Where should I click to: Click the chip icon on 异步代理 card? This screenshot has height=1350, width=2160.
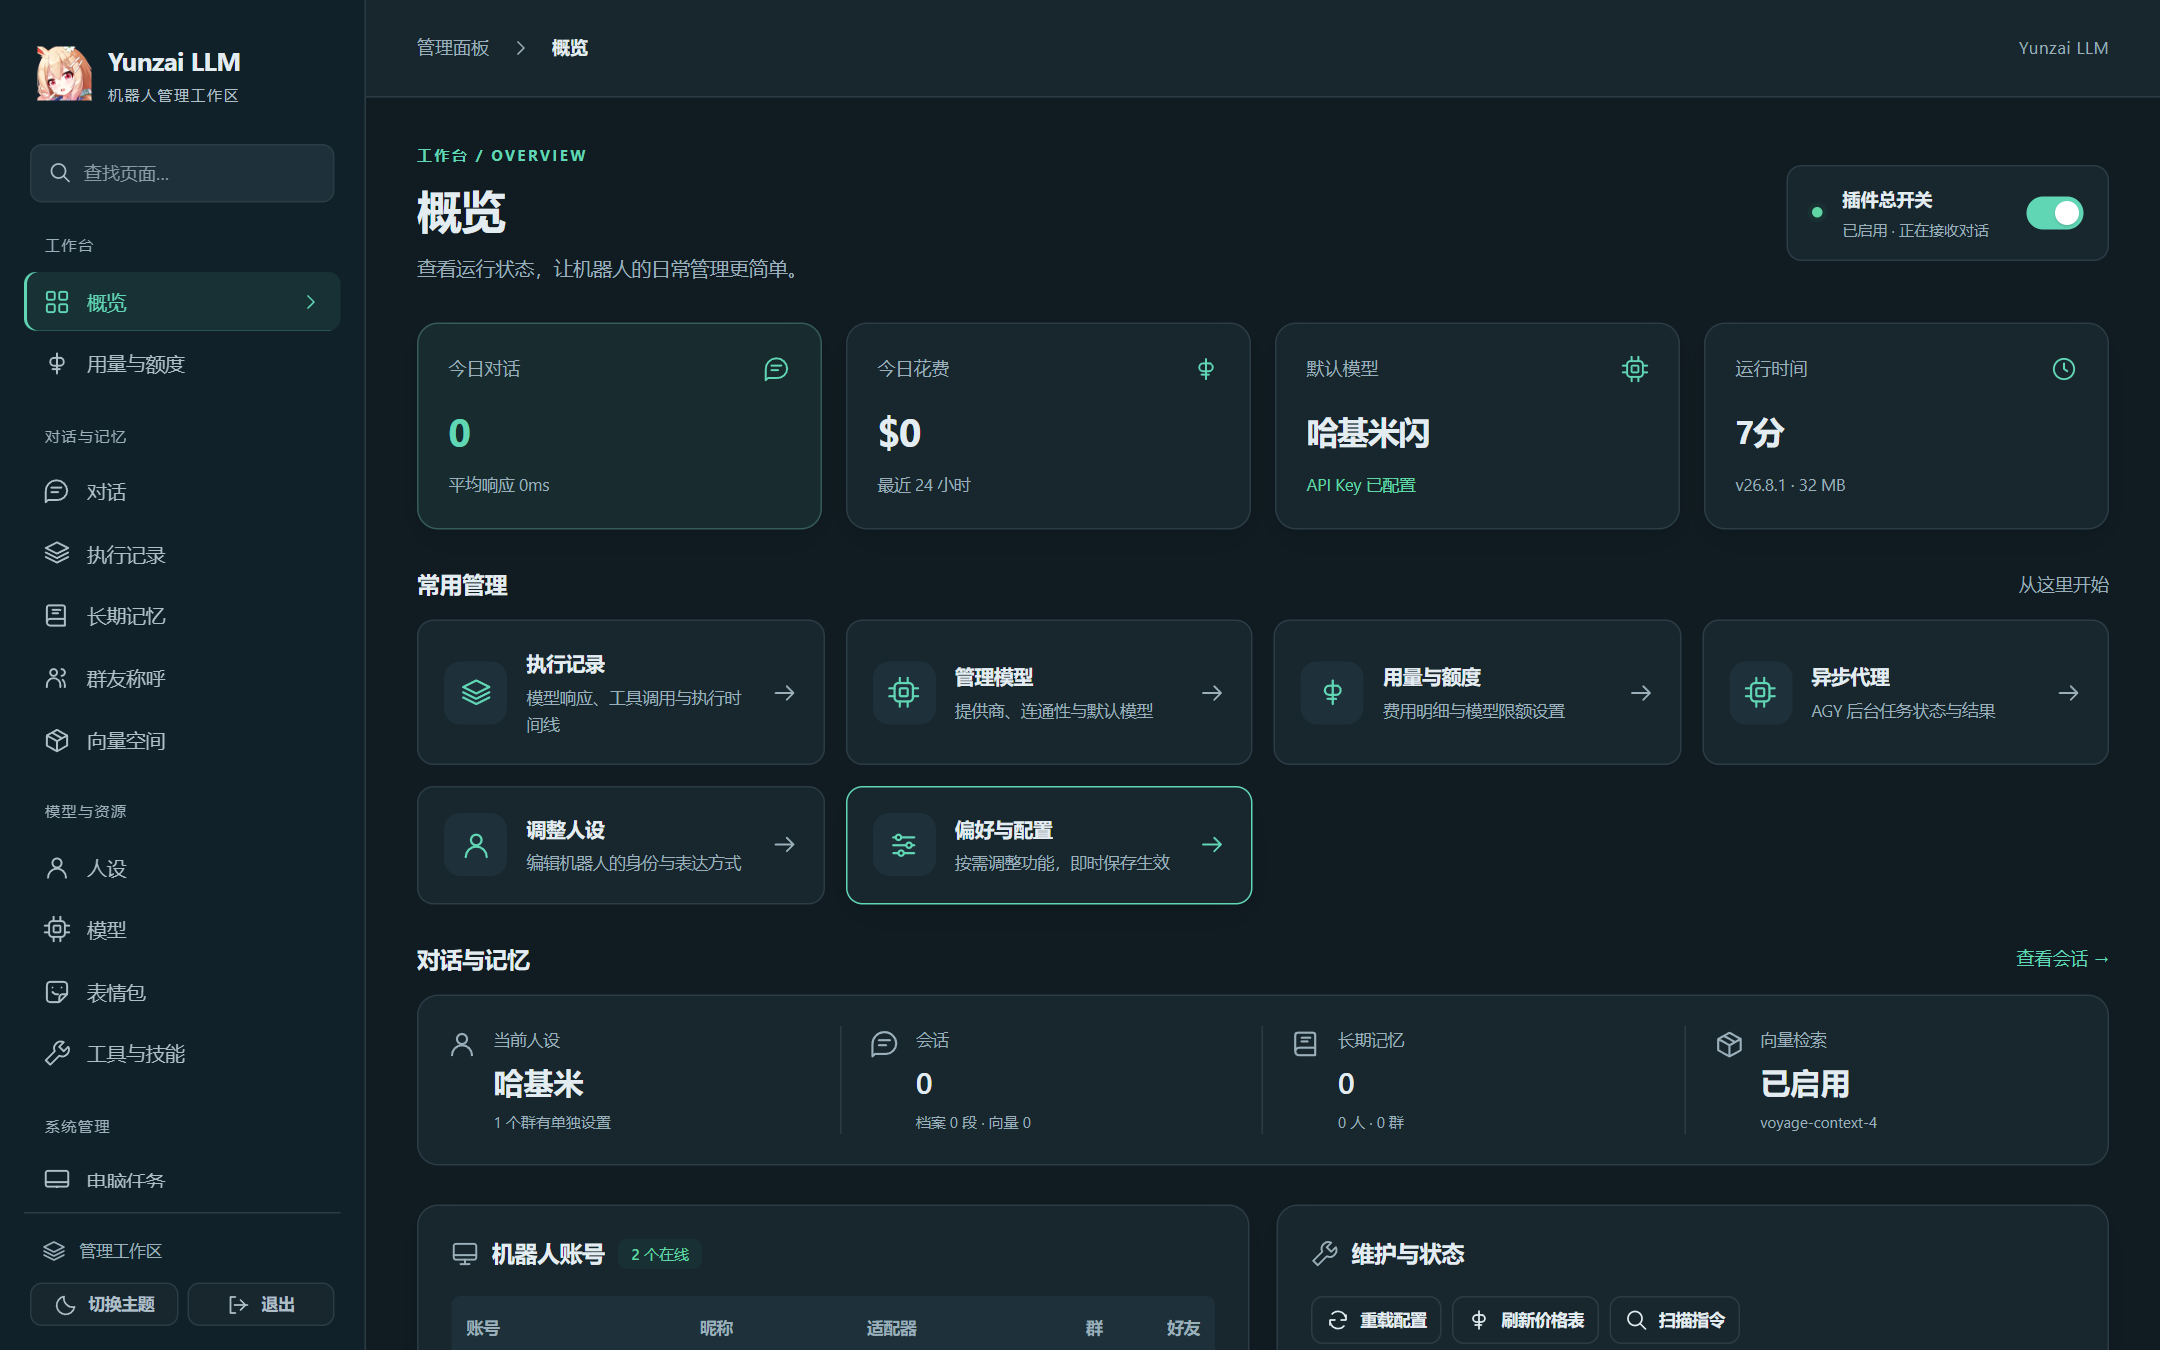[1760, 692]
